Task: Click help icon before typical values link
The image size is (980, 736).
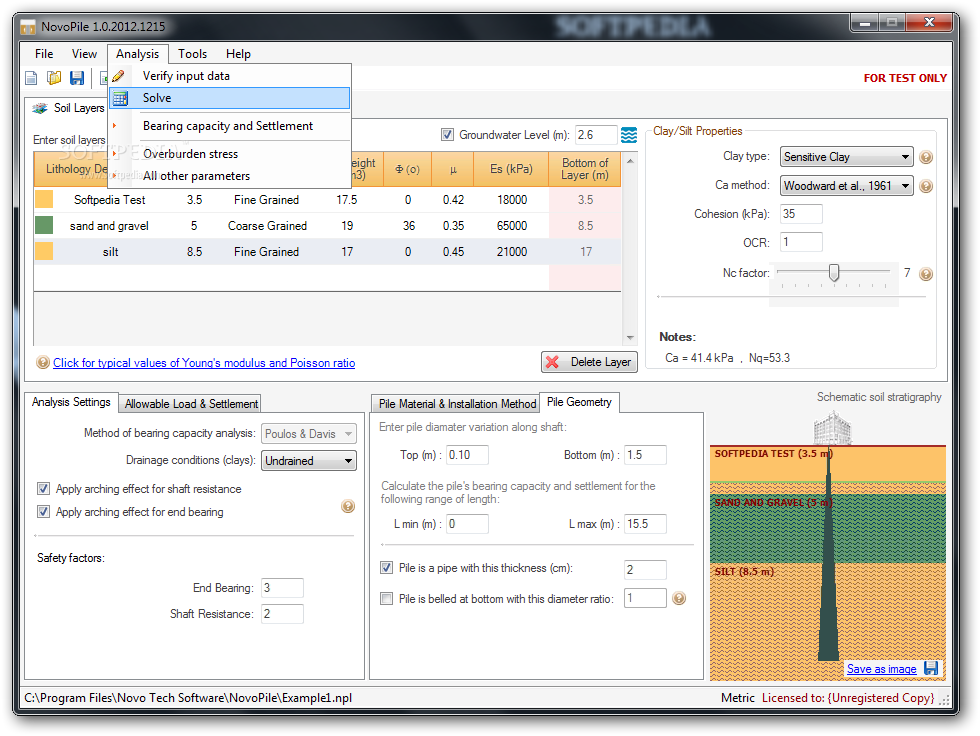Action: [x=42, y=362]
